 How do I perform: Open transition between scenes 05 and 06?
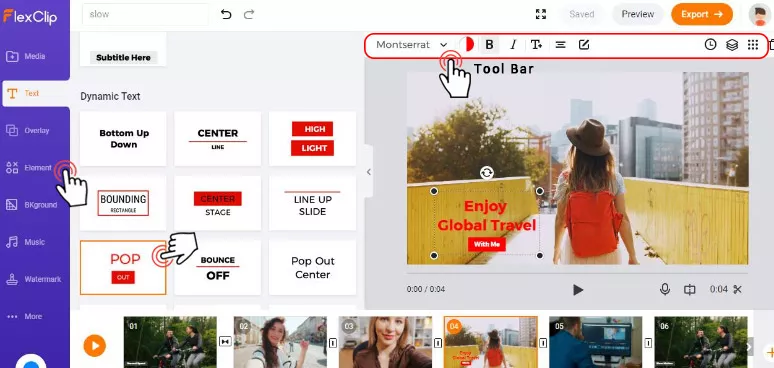pyautogui.click(x=648, y=342)
